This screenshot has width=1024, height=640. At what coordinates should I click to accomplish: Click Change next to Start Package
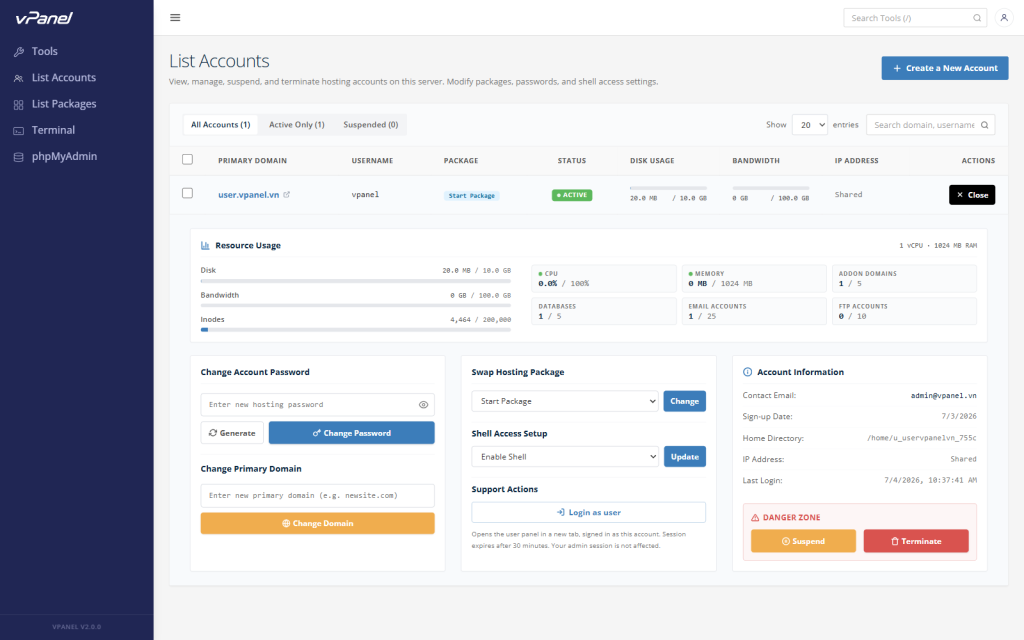(x=684, y=401)
